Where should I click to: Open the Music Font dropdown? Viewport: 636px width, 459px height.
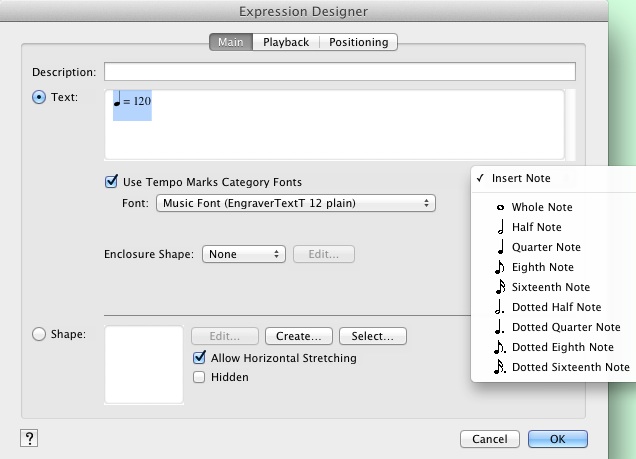click(295, 203)
